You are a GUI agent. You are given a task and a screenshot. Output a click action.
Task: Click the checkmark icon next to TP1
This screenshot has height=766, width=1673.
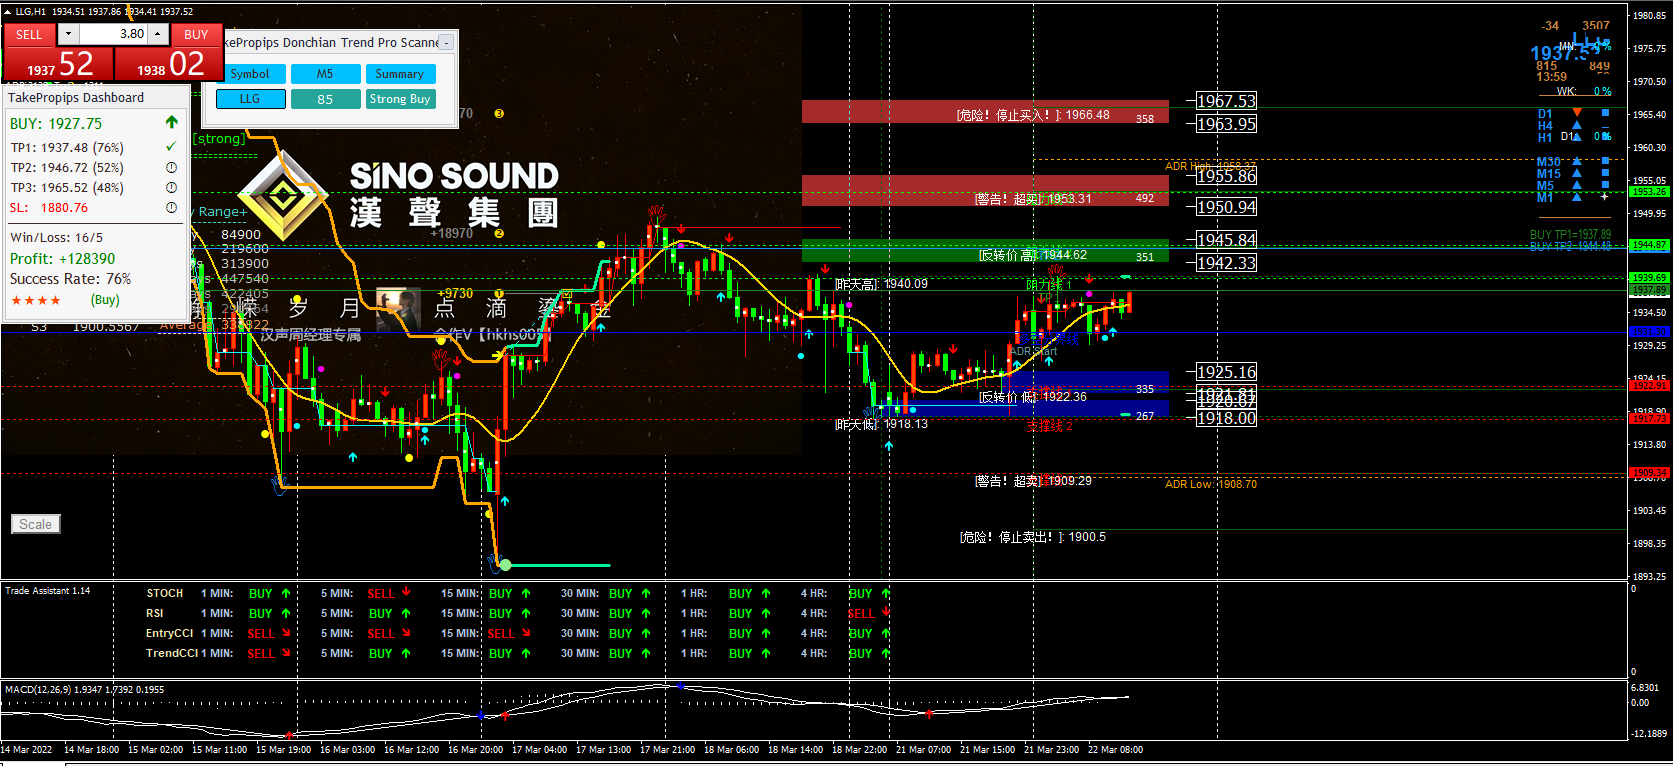171,147
